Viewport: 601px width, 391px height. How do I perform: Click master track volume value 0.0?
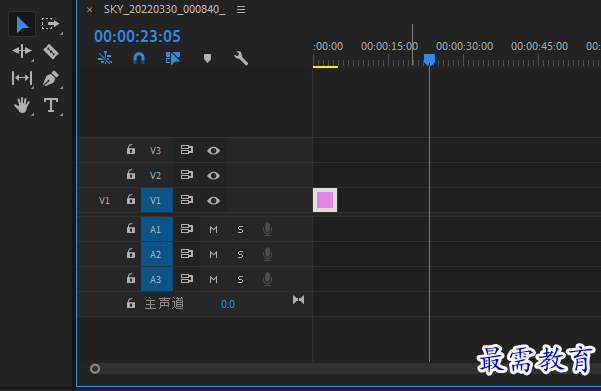[x=228, y=304]
